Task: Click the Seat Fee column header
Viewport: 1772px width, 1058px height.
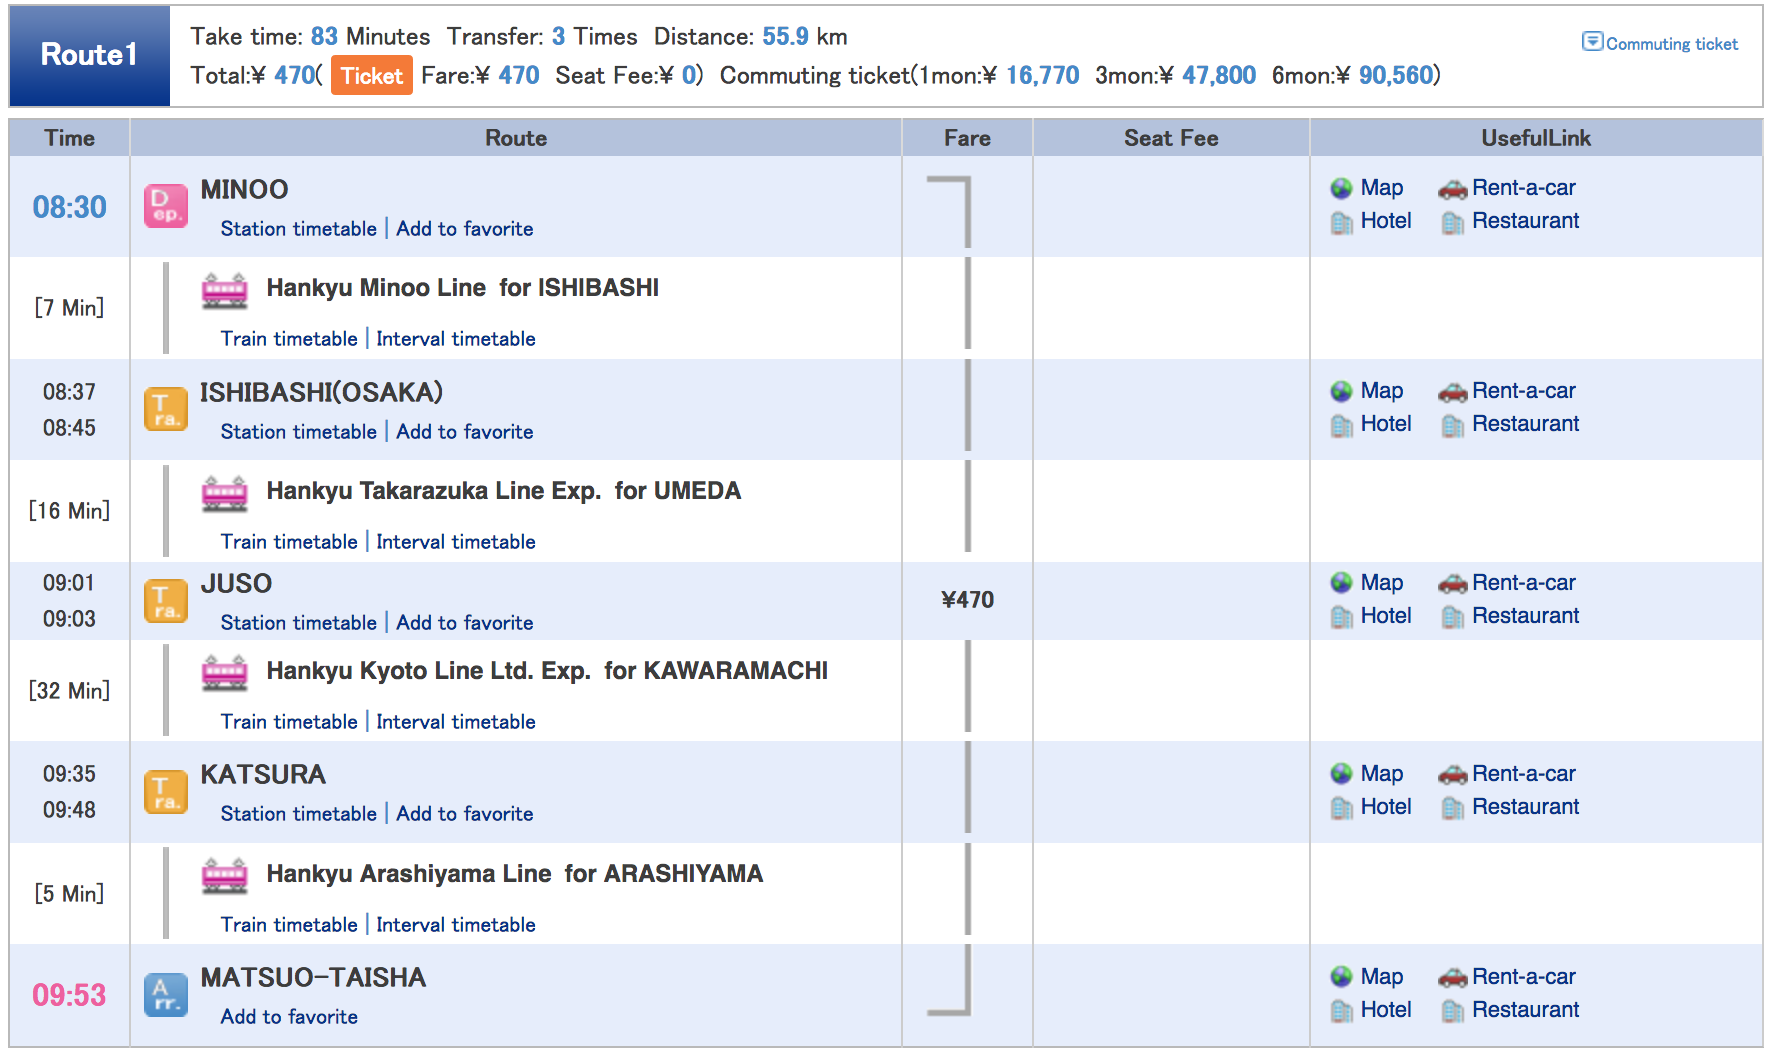Action: coord(1171,138)
